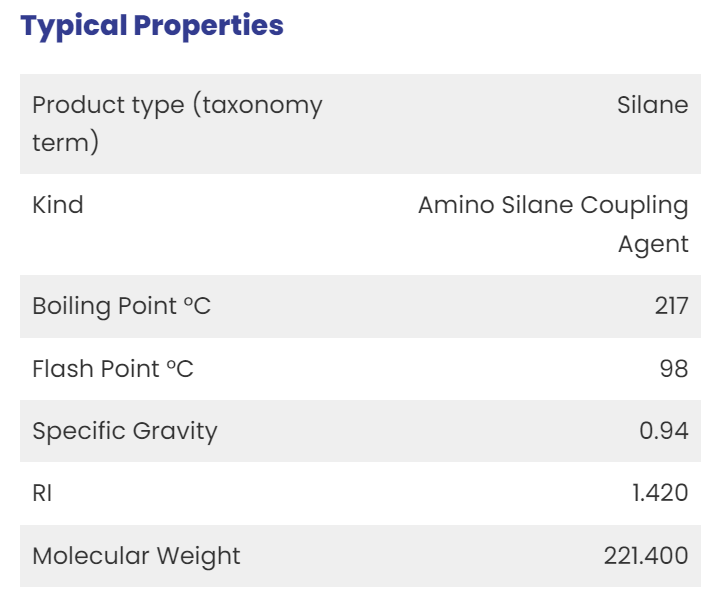Screen dimensions: 717x600
Task: Click the word Gravity in the table
Action: 175,431
